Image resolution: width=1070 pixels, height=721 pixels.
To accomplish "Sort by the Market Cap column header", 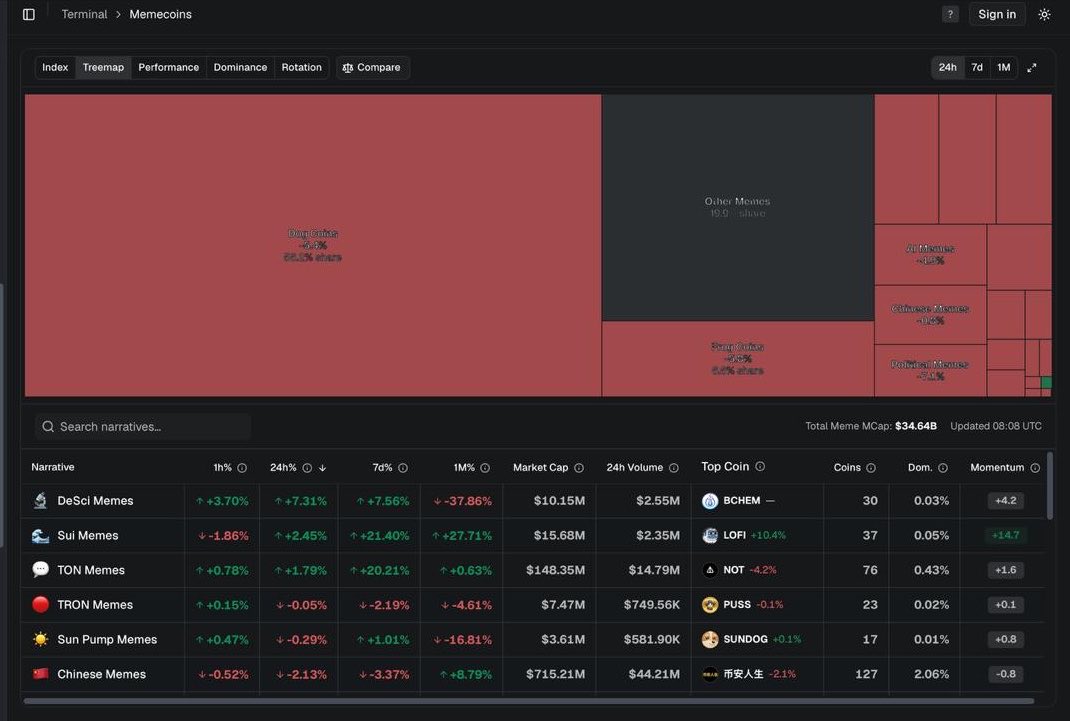I will pyautogui.click(x=540, y=468).
